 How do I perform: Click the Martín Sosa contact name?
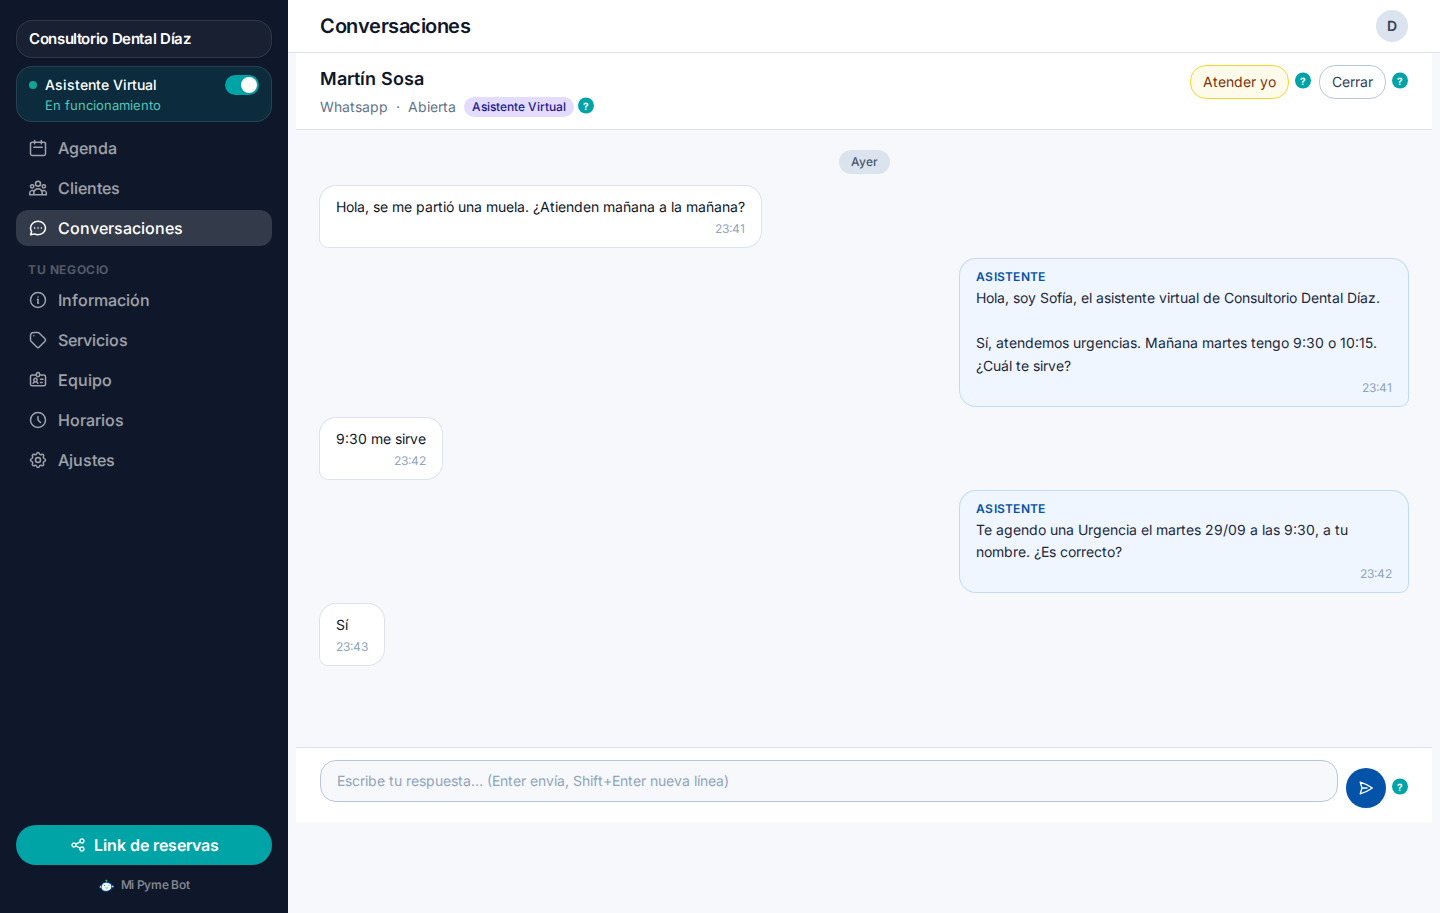[x=372, y=79]
